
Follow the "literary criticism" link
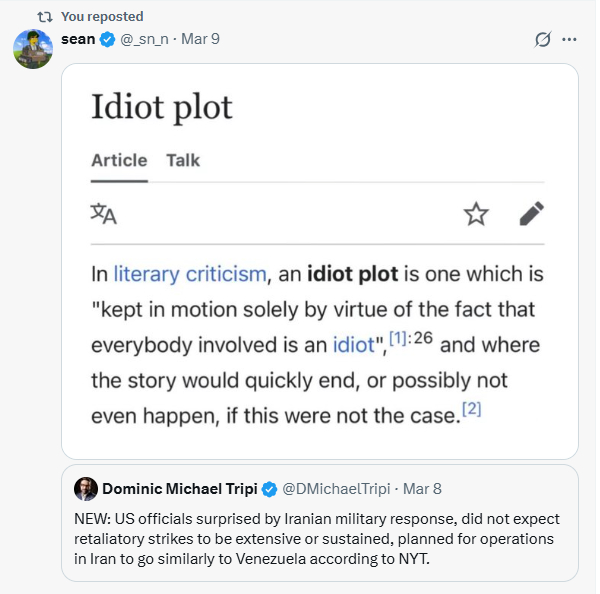(190, 274)
